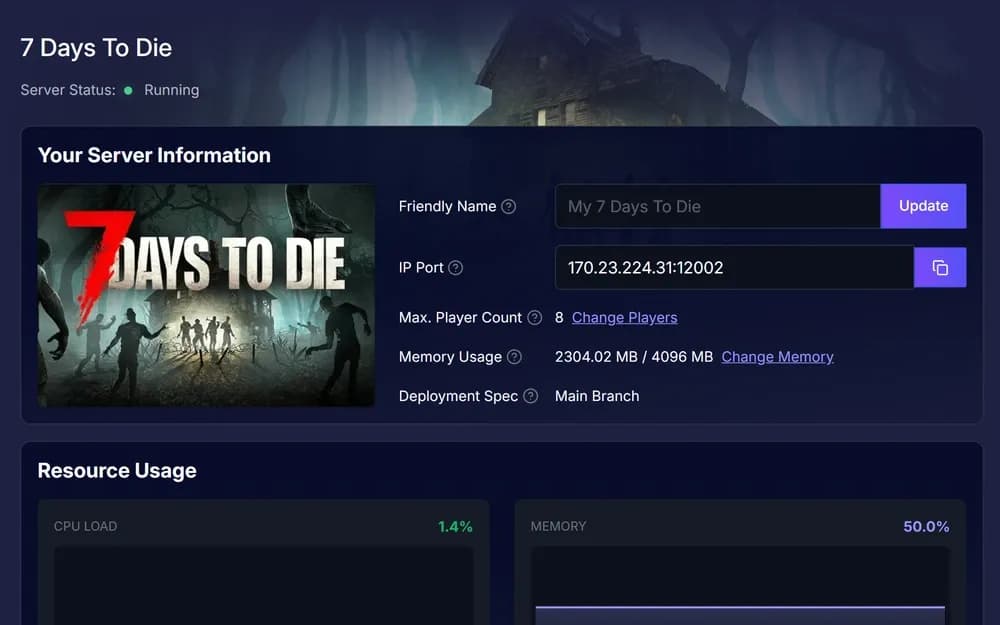
Task: Click the 7 Days To Die page title
Action: tap(96, 48)
